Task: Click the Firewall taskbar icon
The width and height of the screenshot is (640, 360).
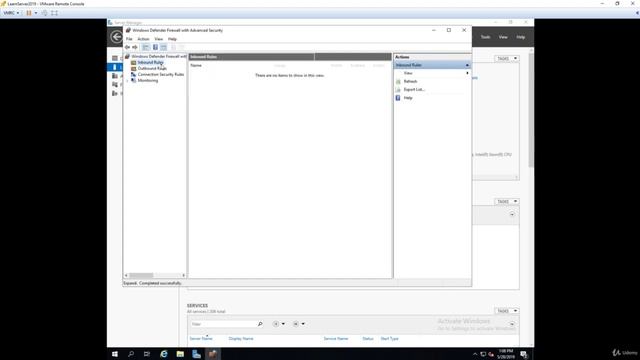Action: tap(213, 354)
